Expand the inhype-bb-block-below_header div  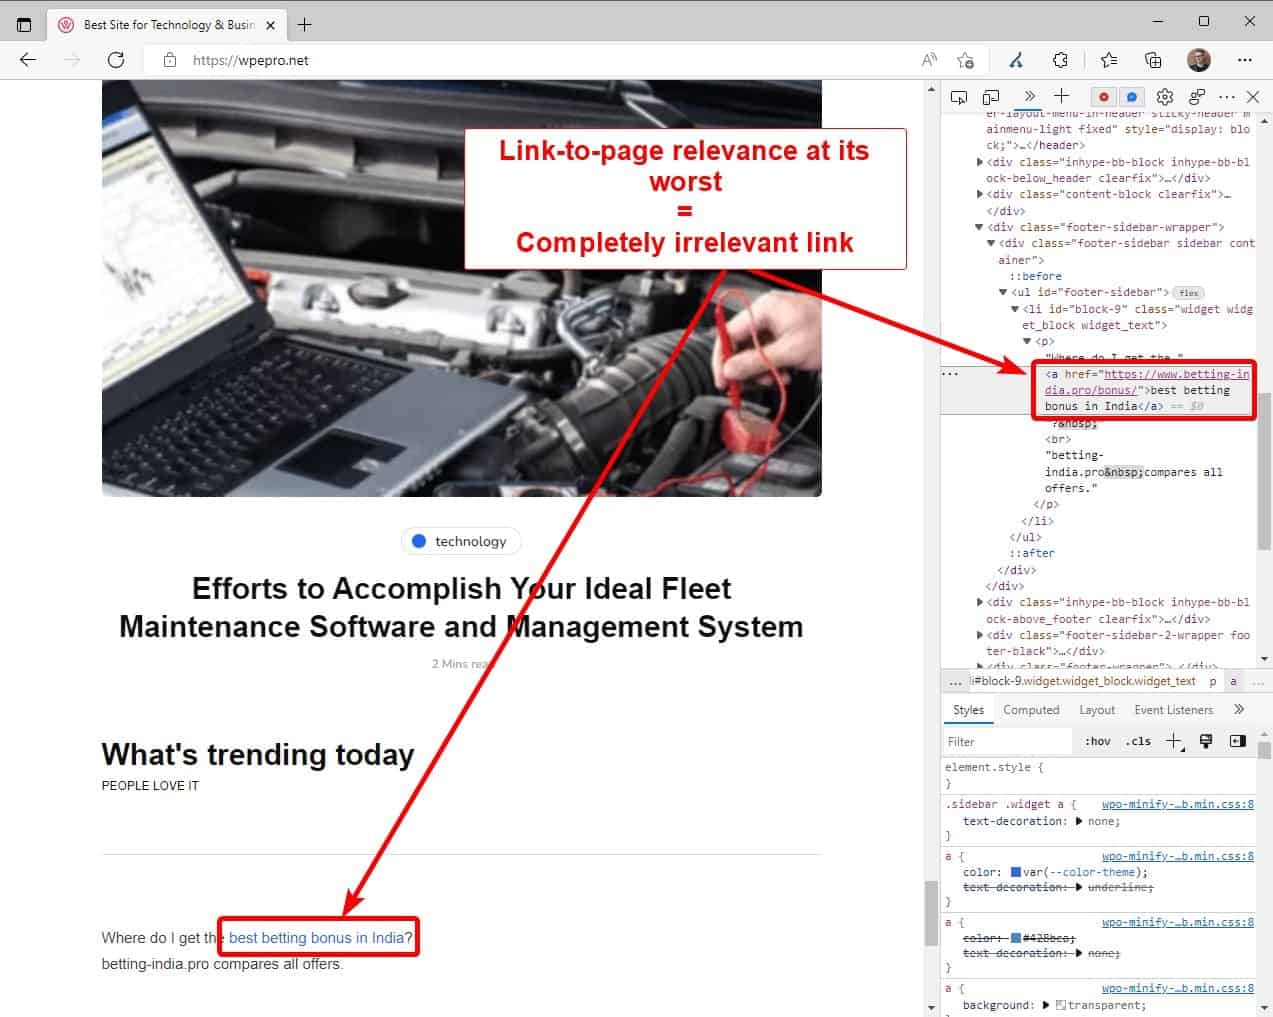(x=980, y=162)
